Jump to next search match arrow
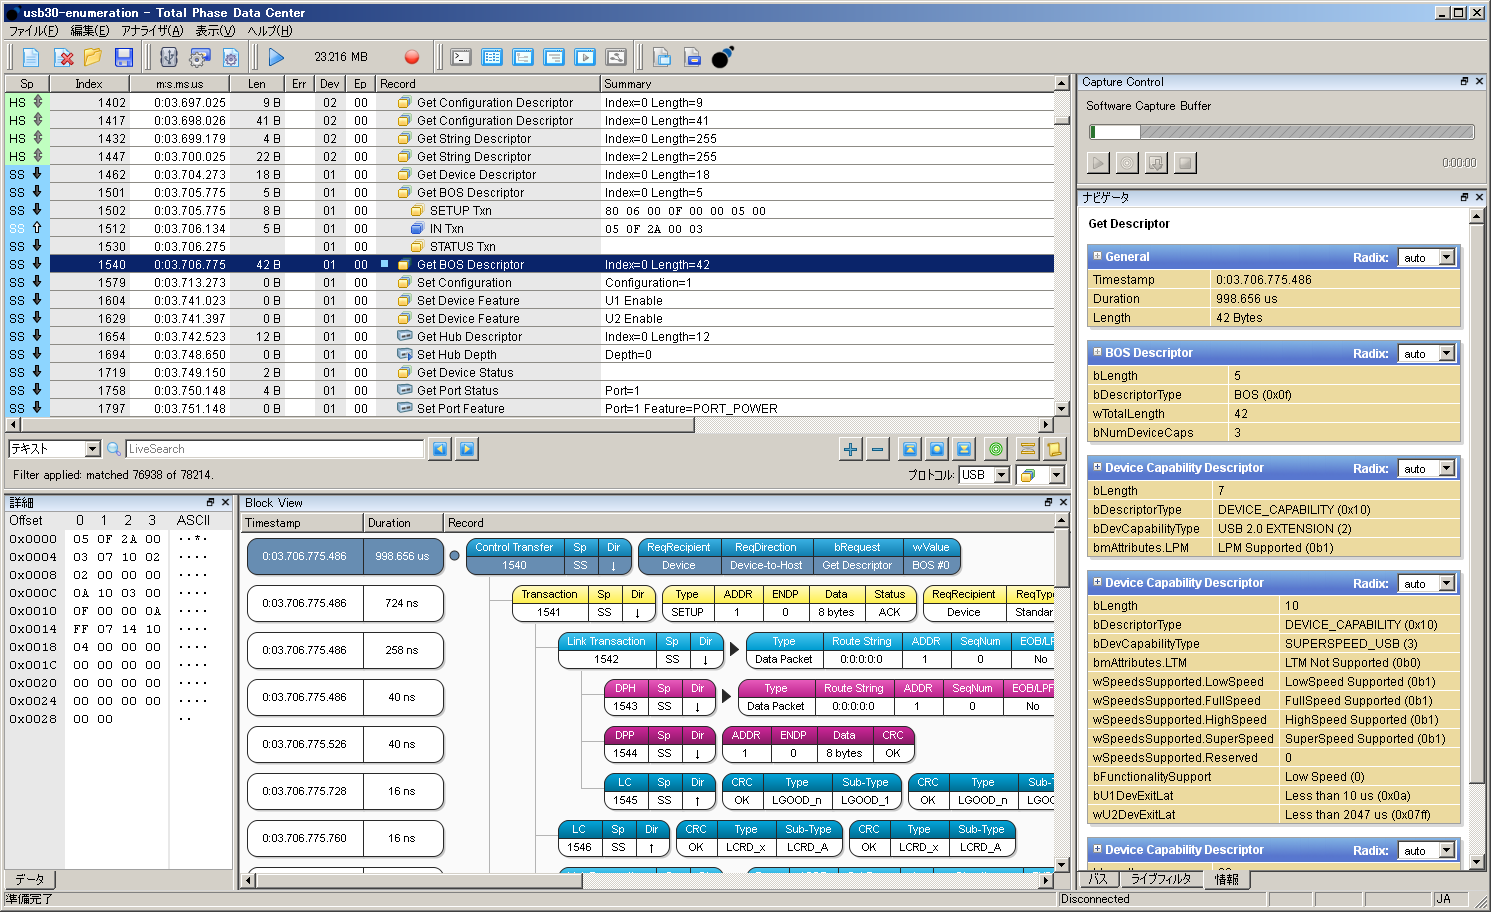Viewport: 1491px width, 912px height. click(467, 449)
